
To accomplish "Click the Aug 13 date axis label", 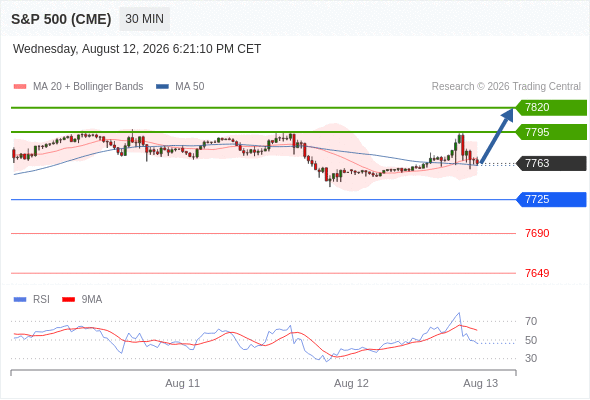I will (481, 383).
